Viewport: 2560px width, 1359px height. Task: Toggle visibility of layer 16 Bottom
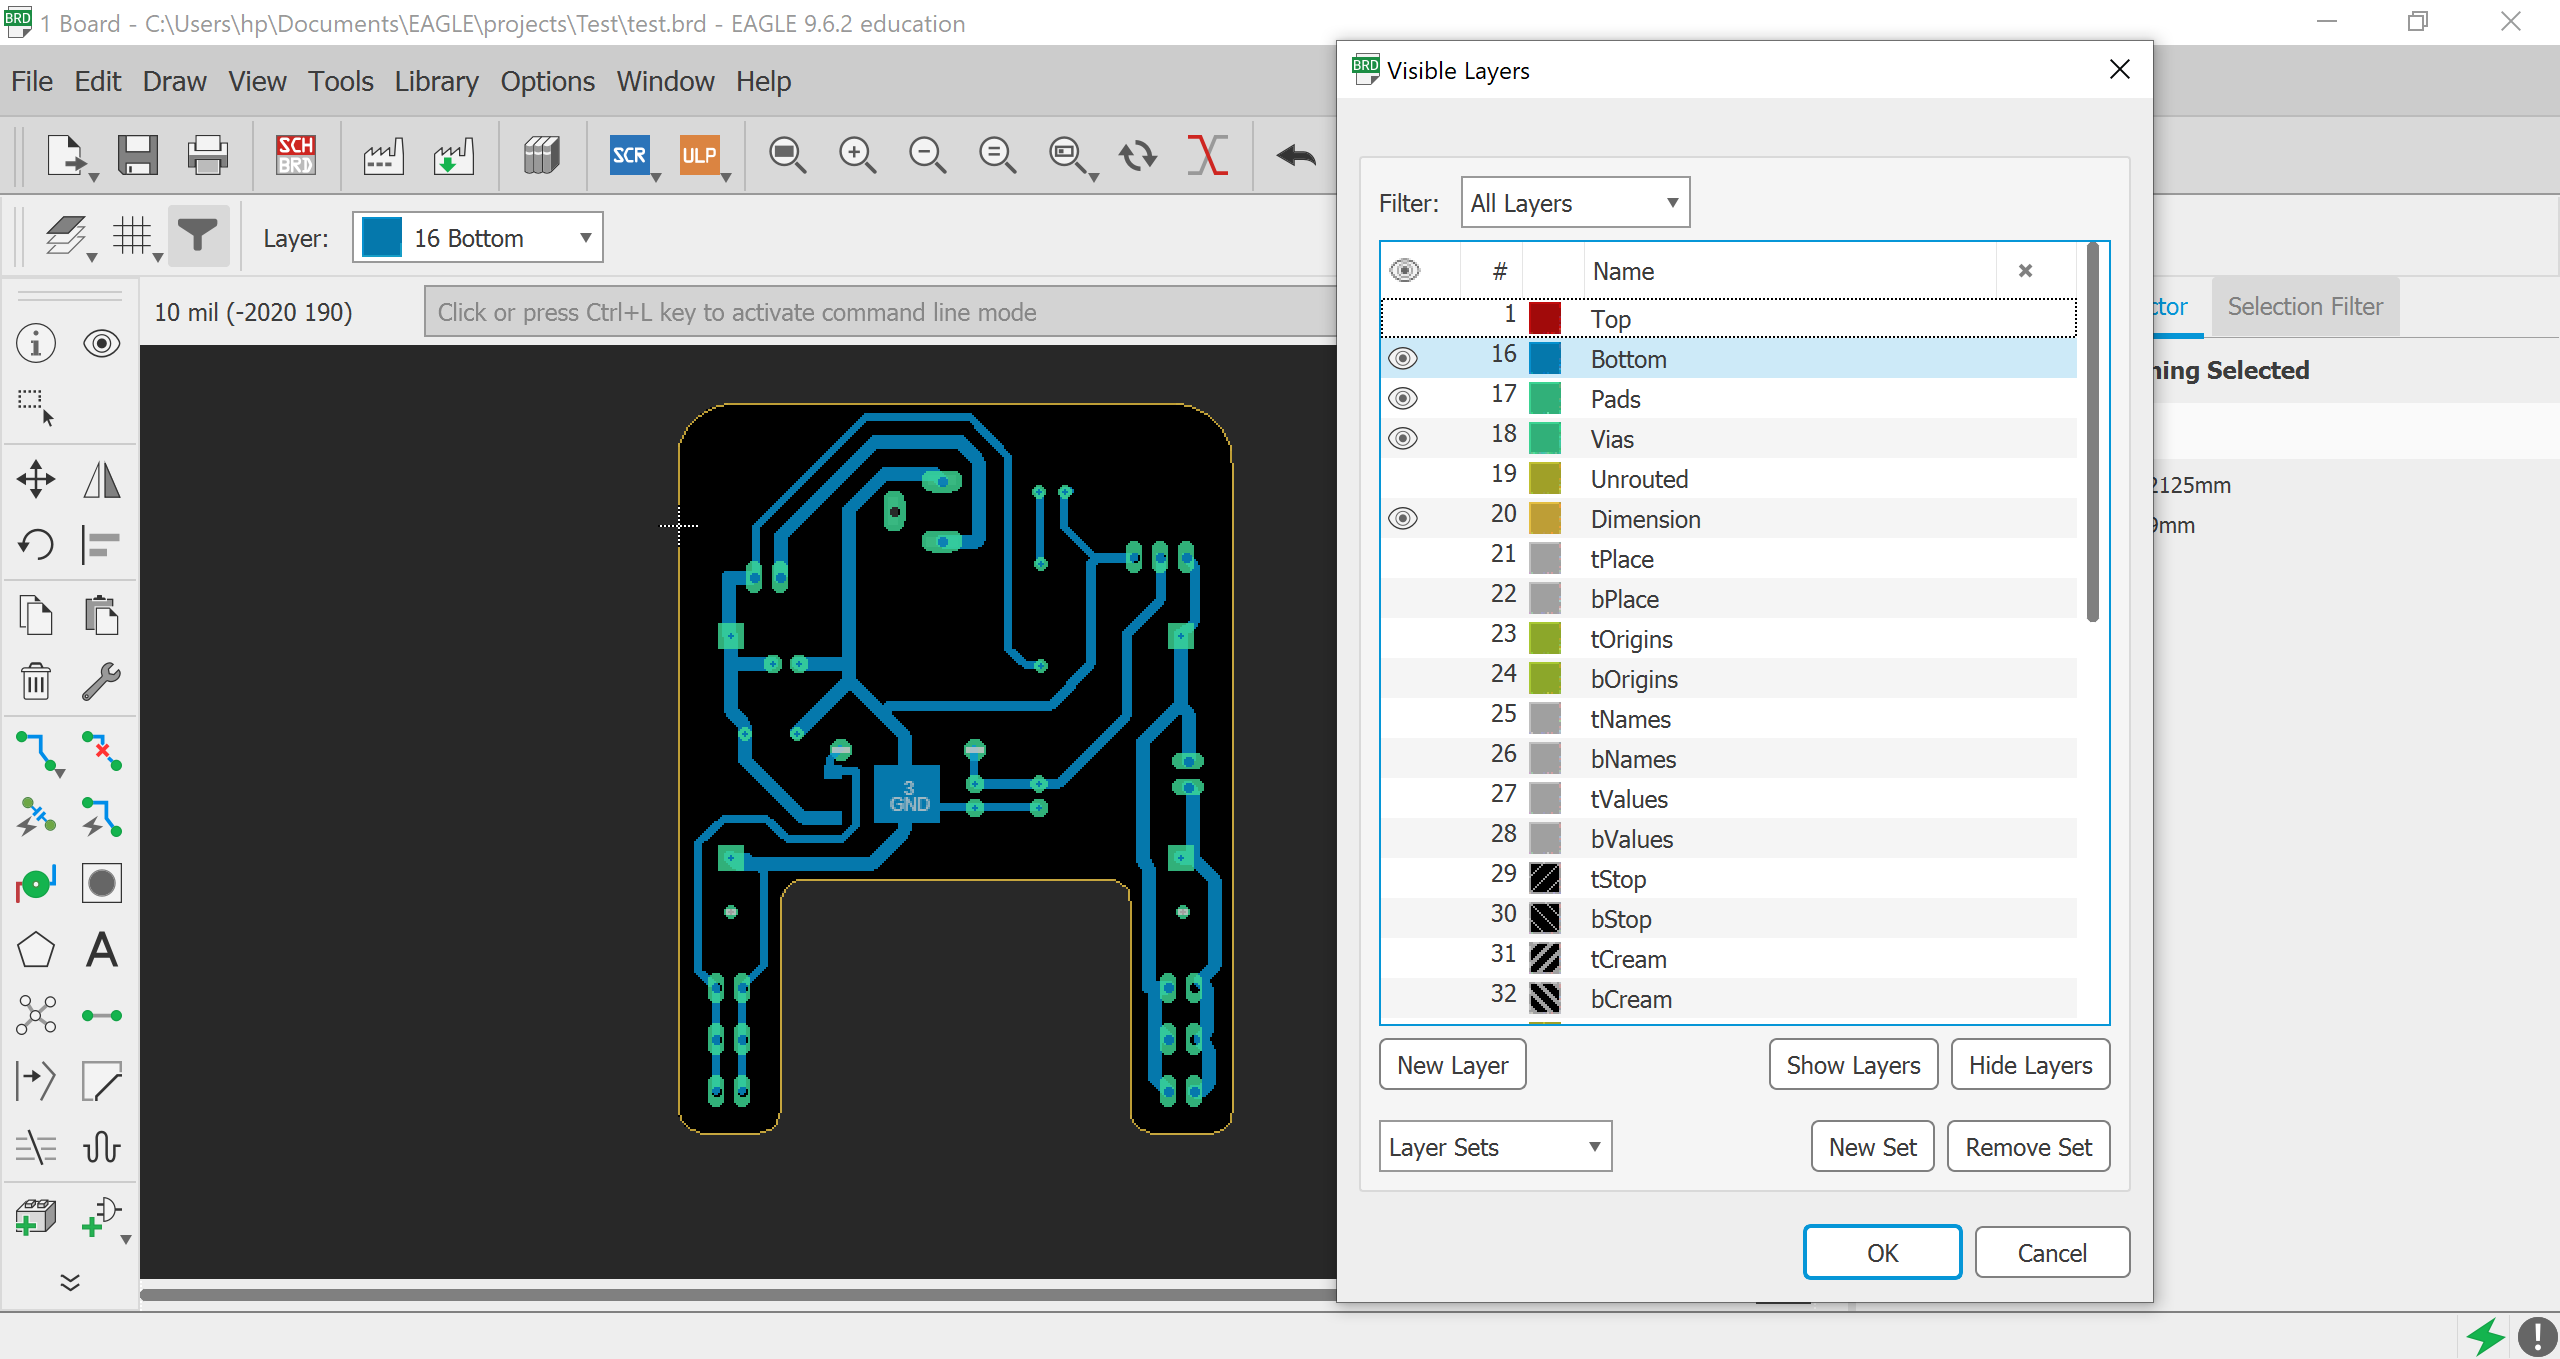[x=1402, y=357]
